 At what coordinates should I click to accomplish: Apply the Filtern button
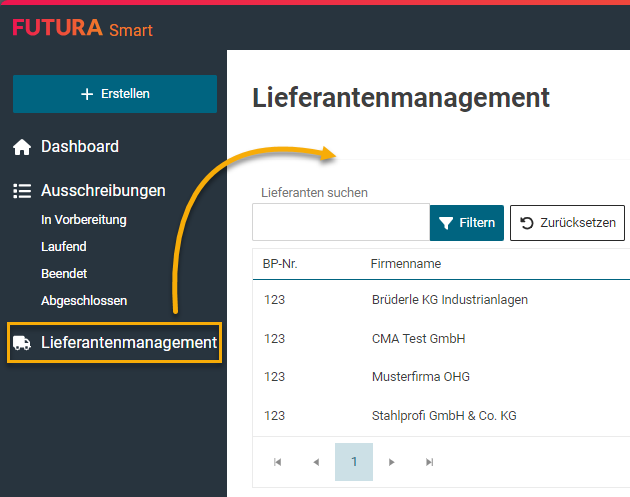(467, 223)
